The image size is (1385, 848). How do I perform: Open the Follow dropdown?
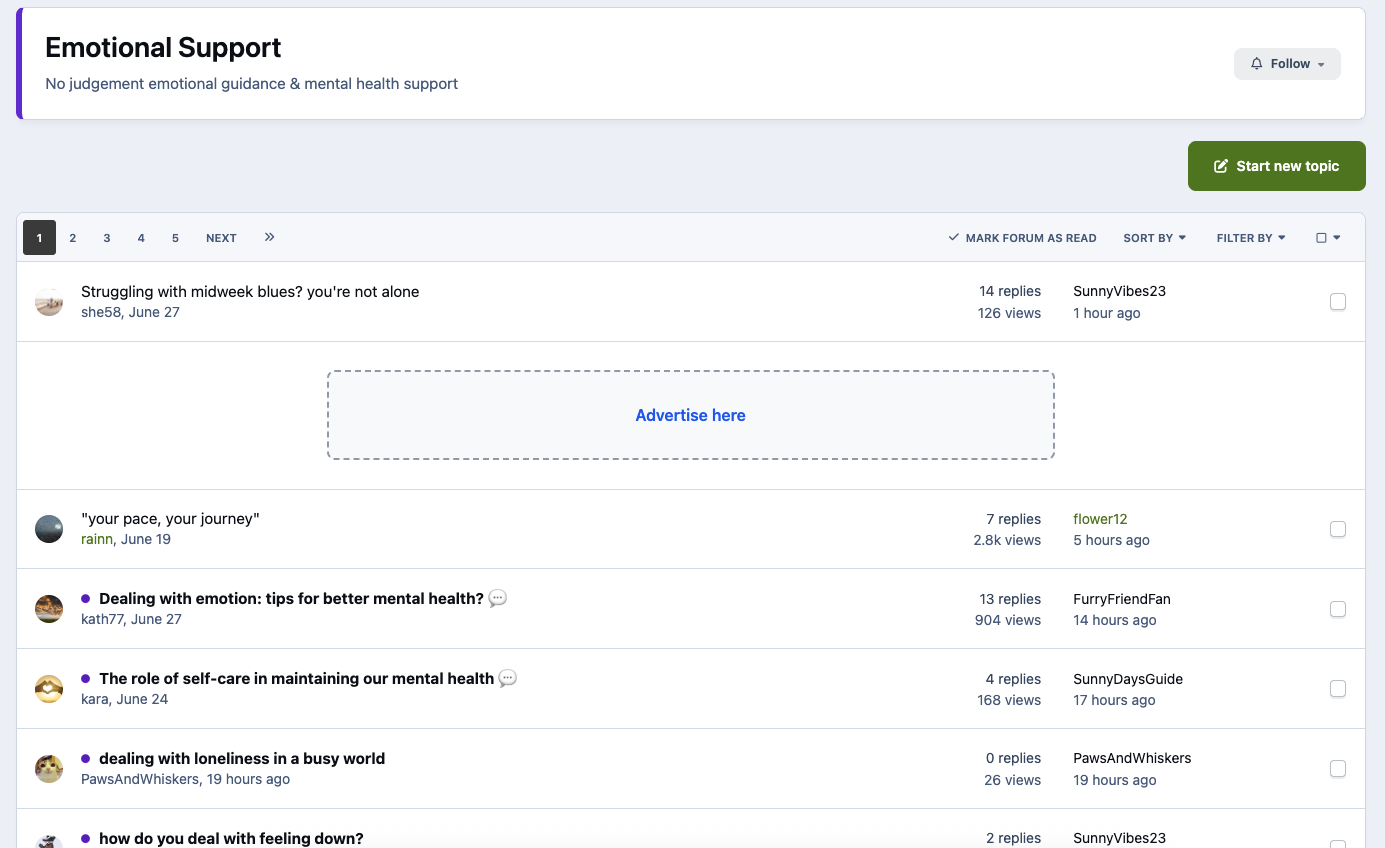click(x=1287, y=64)
